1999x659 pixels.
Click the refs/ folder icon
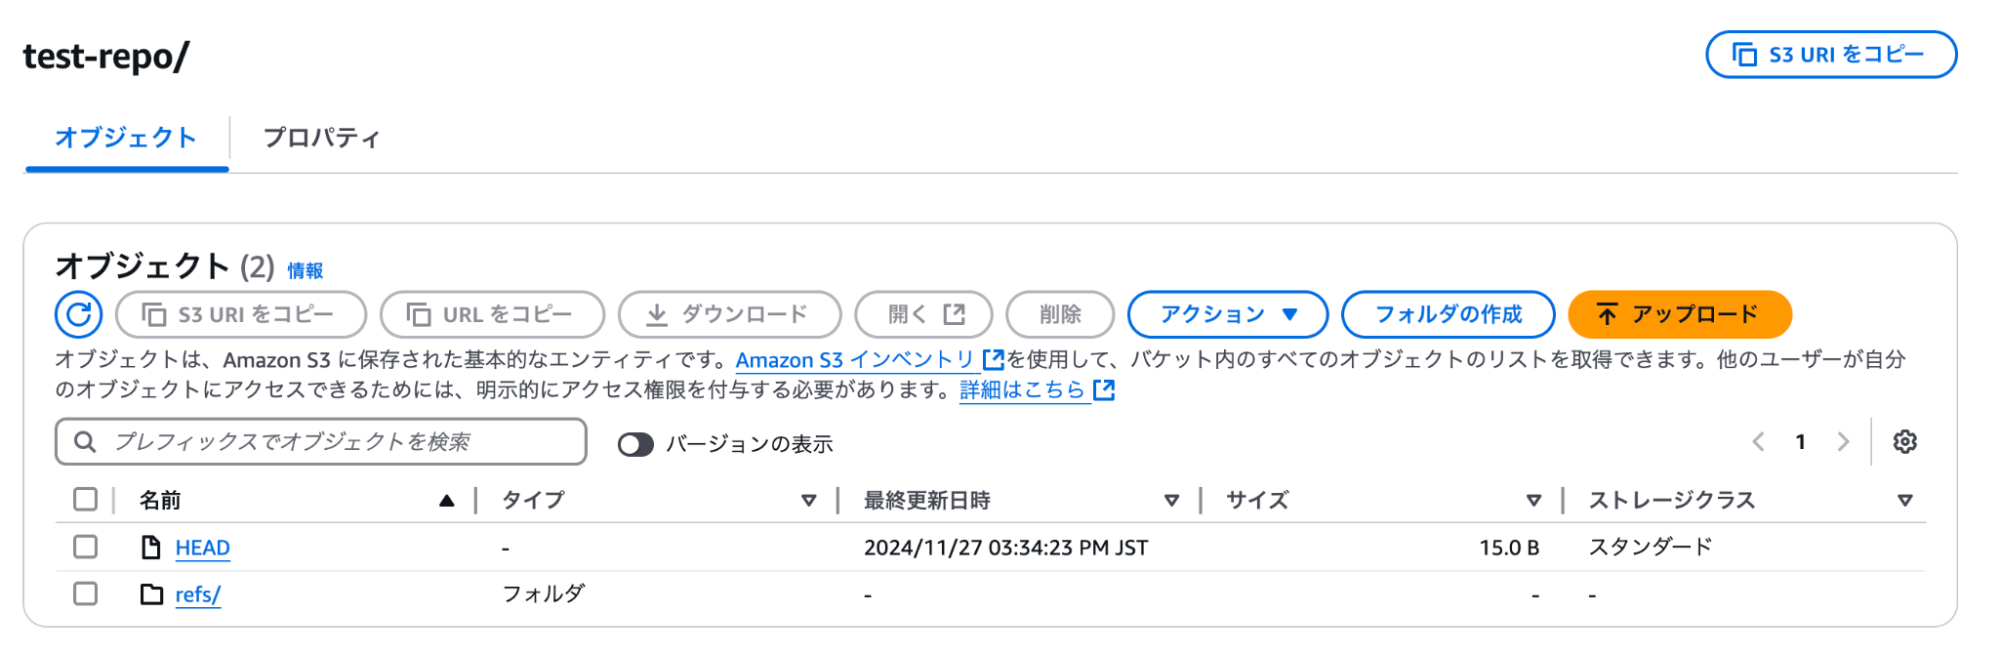151,595
